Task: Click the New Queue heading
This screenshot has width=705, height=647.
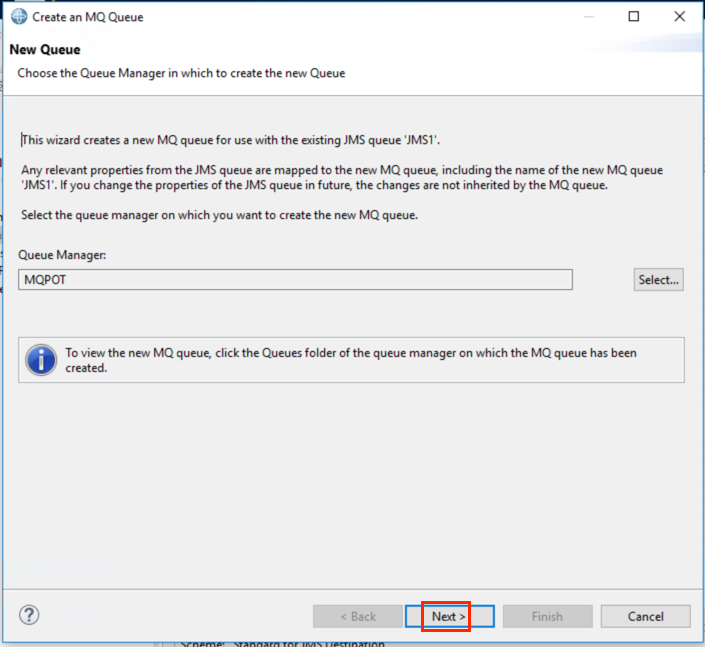Action: (x=45, y=49)
